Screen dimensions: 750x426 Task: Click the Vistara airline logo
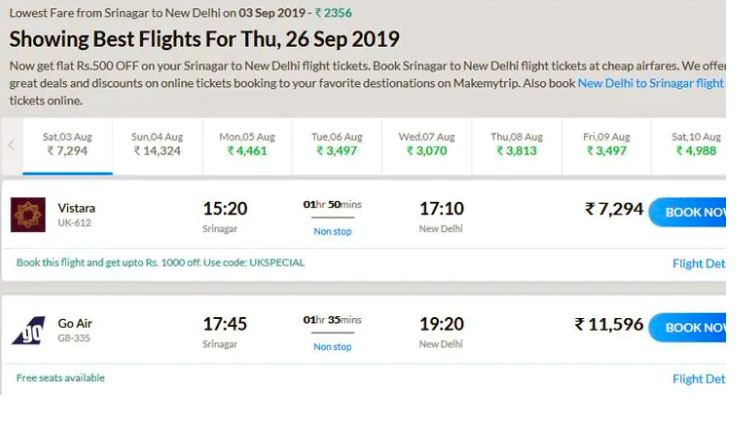[28, 214]
